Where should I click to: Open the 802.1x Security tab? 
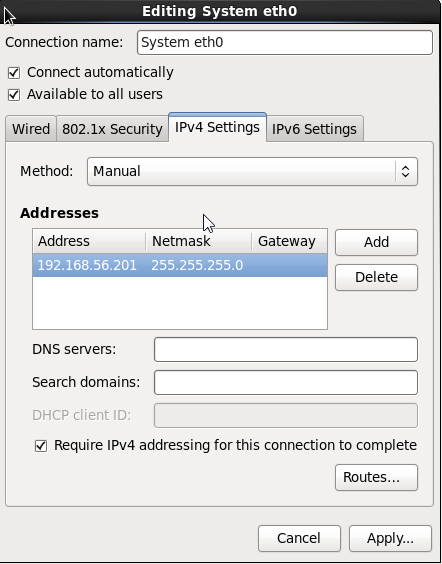[x=112, y=129]
